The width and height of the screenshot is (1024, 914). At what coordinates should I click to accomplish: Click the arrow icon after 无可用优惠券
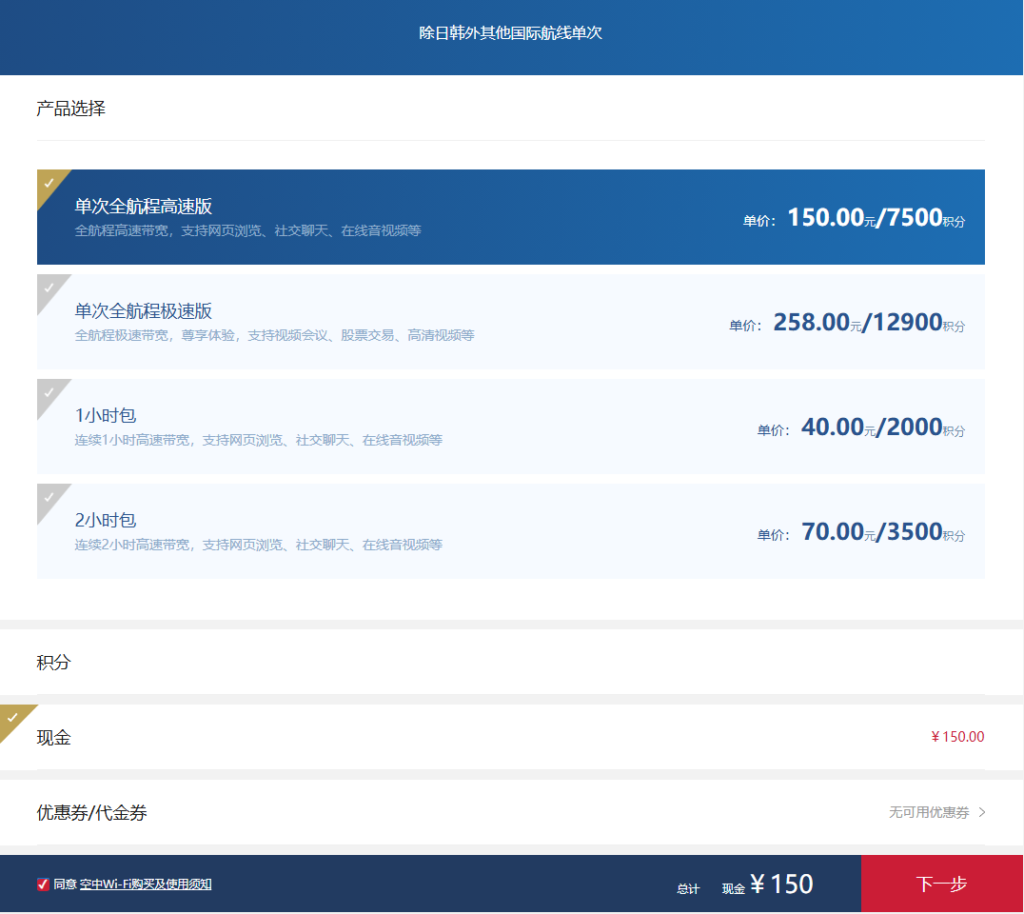[x=981, y=812]
